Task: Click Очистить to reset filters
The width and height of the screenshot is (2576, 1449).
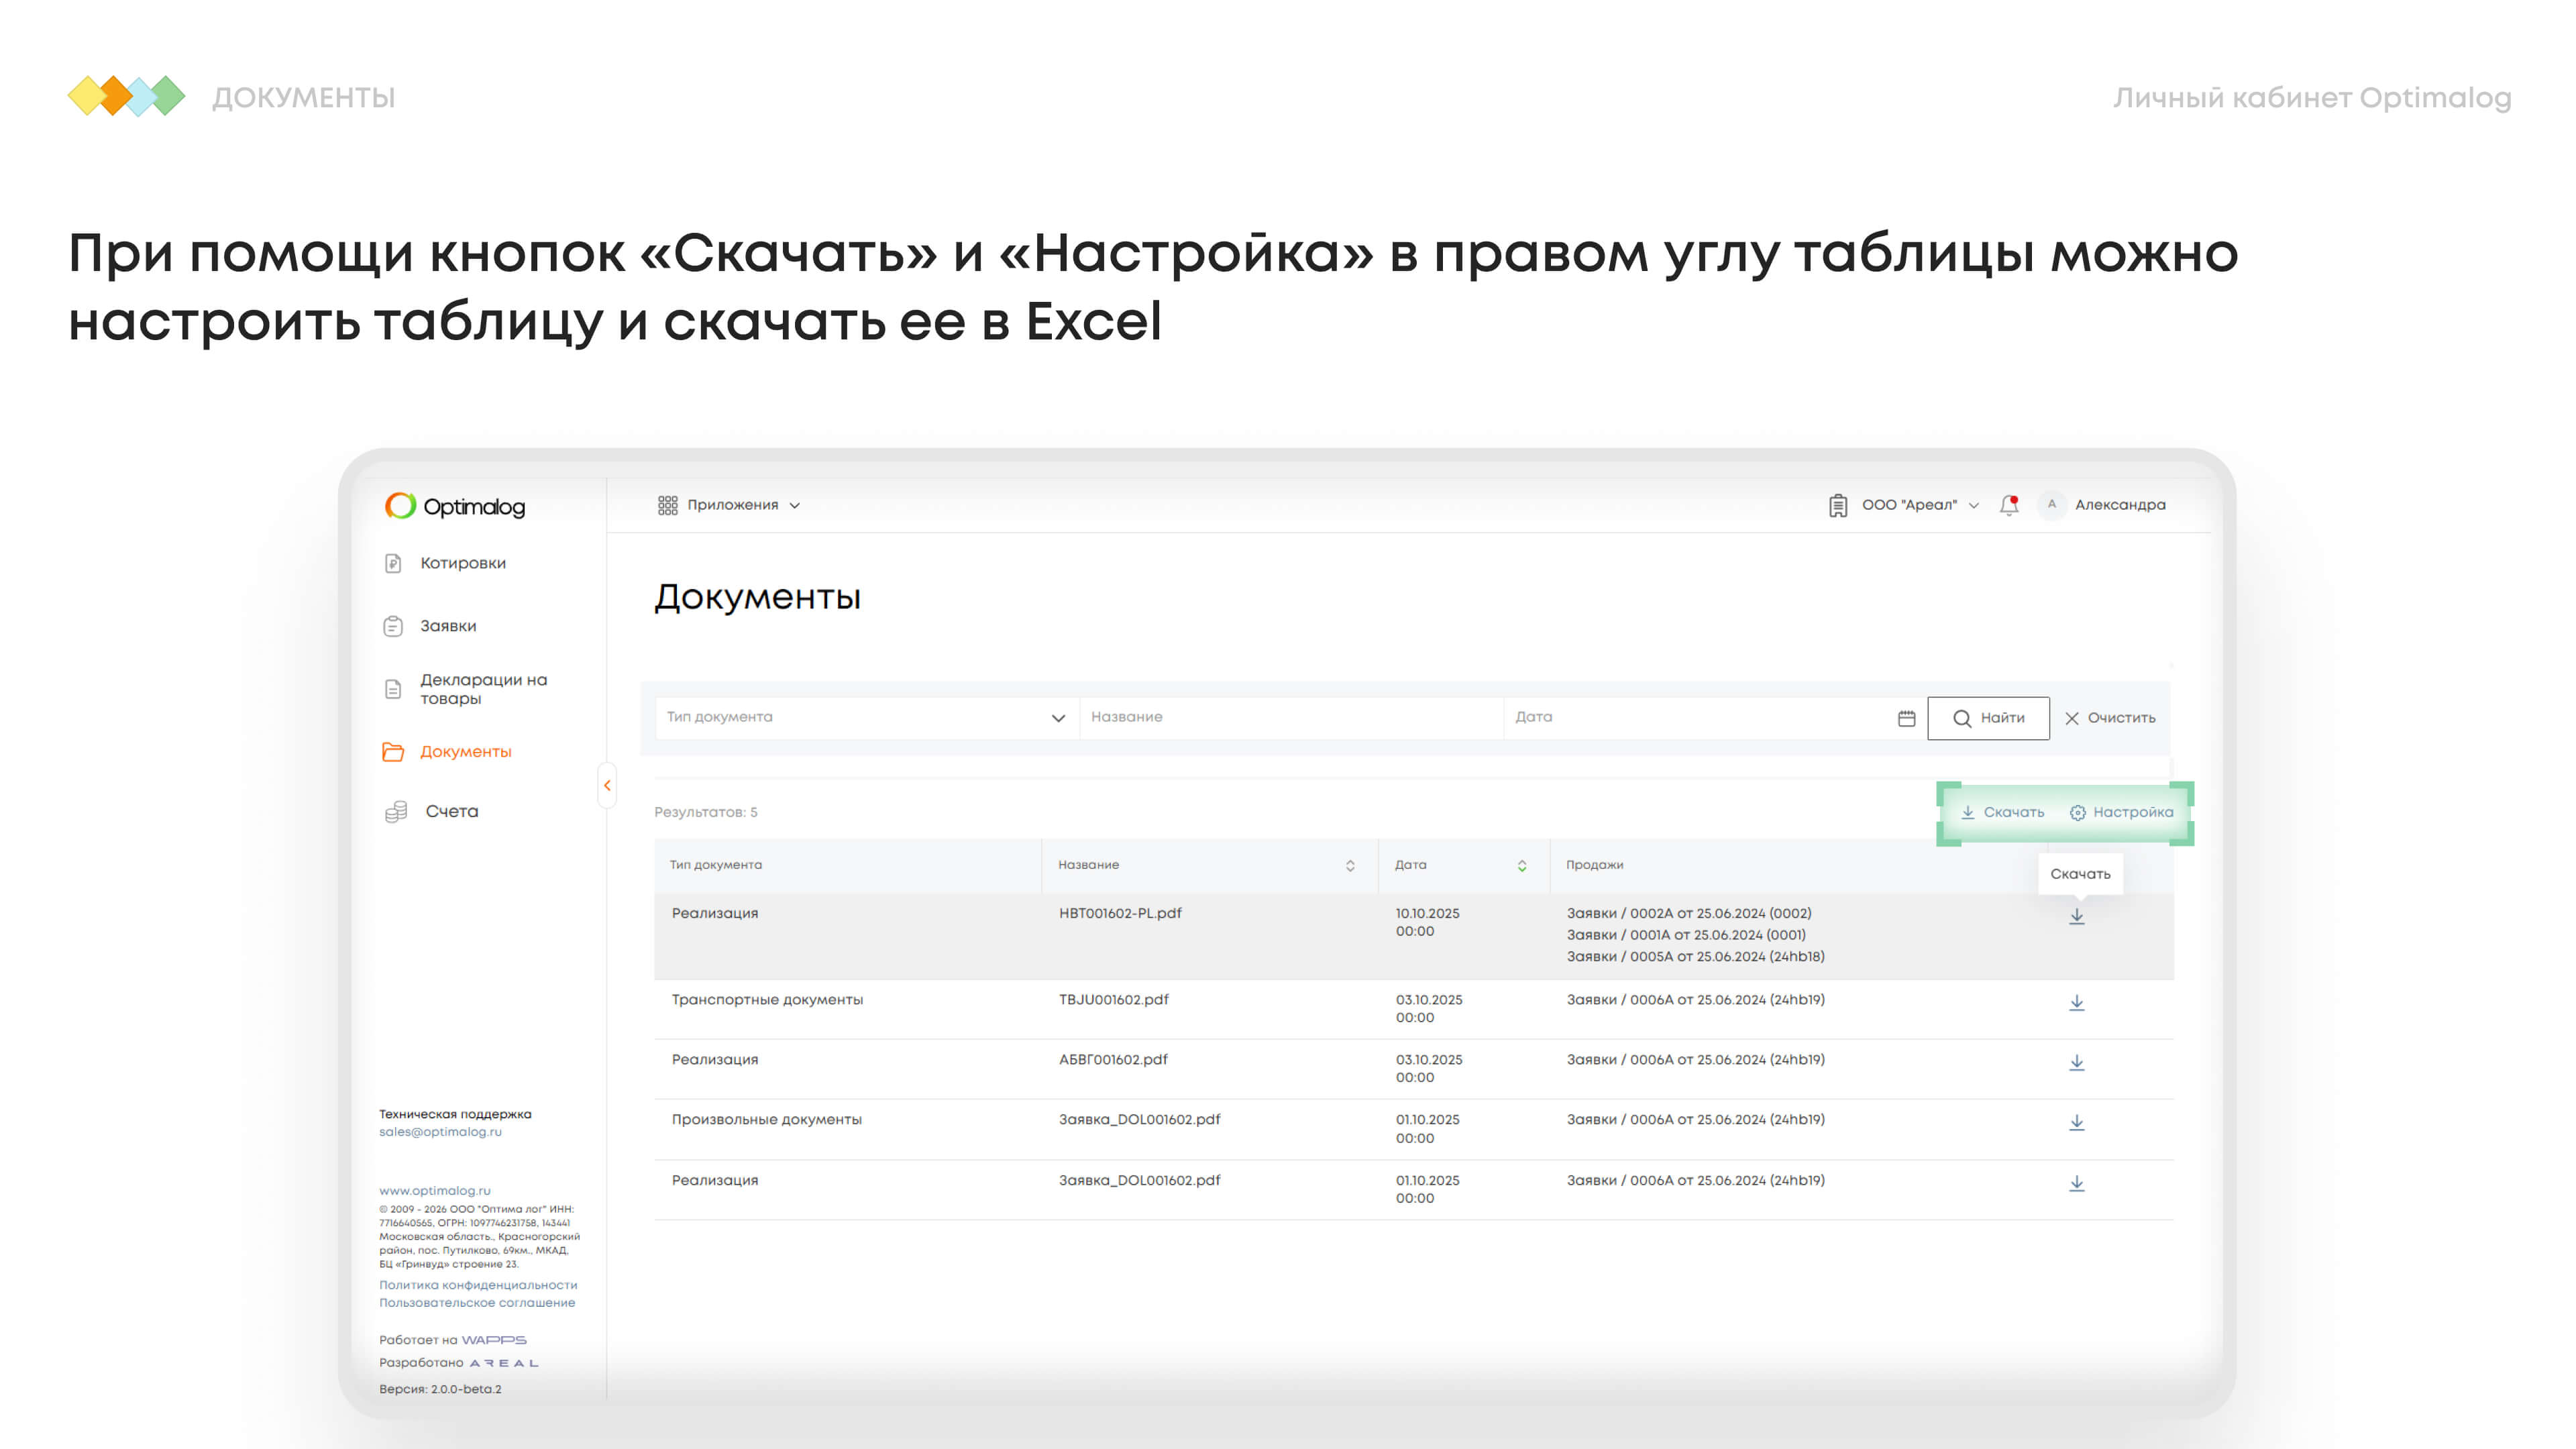Action: point(2110,718)
